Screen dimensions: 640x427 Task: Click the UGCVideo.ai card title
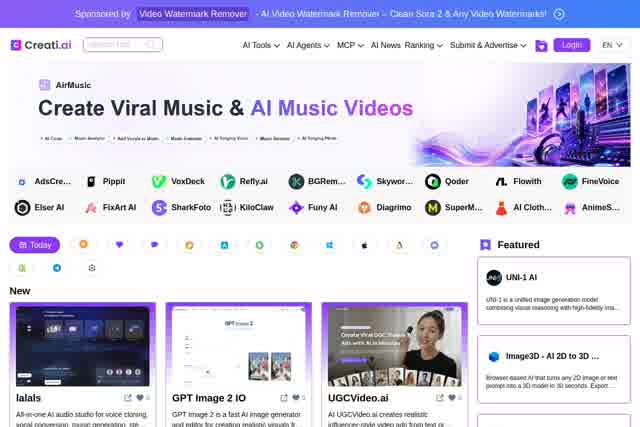358,398
